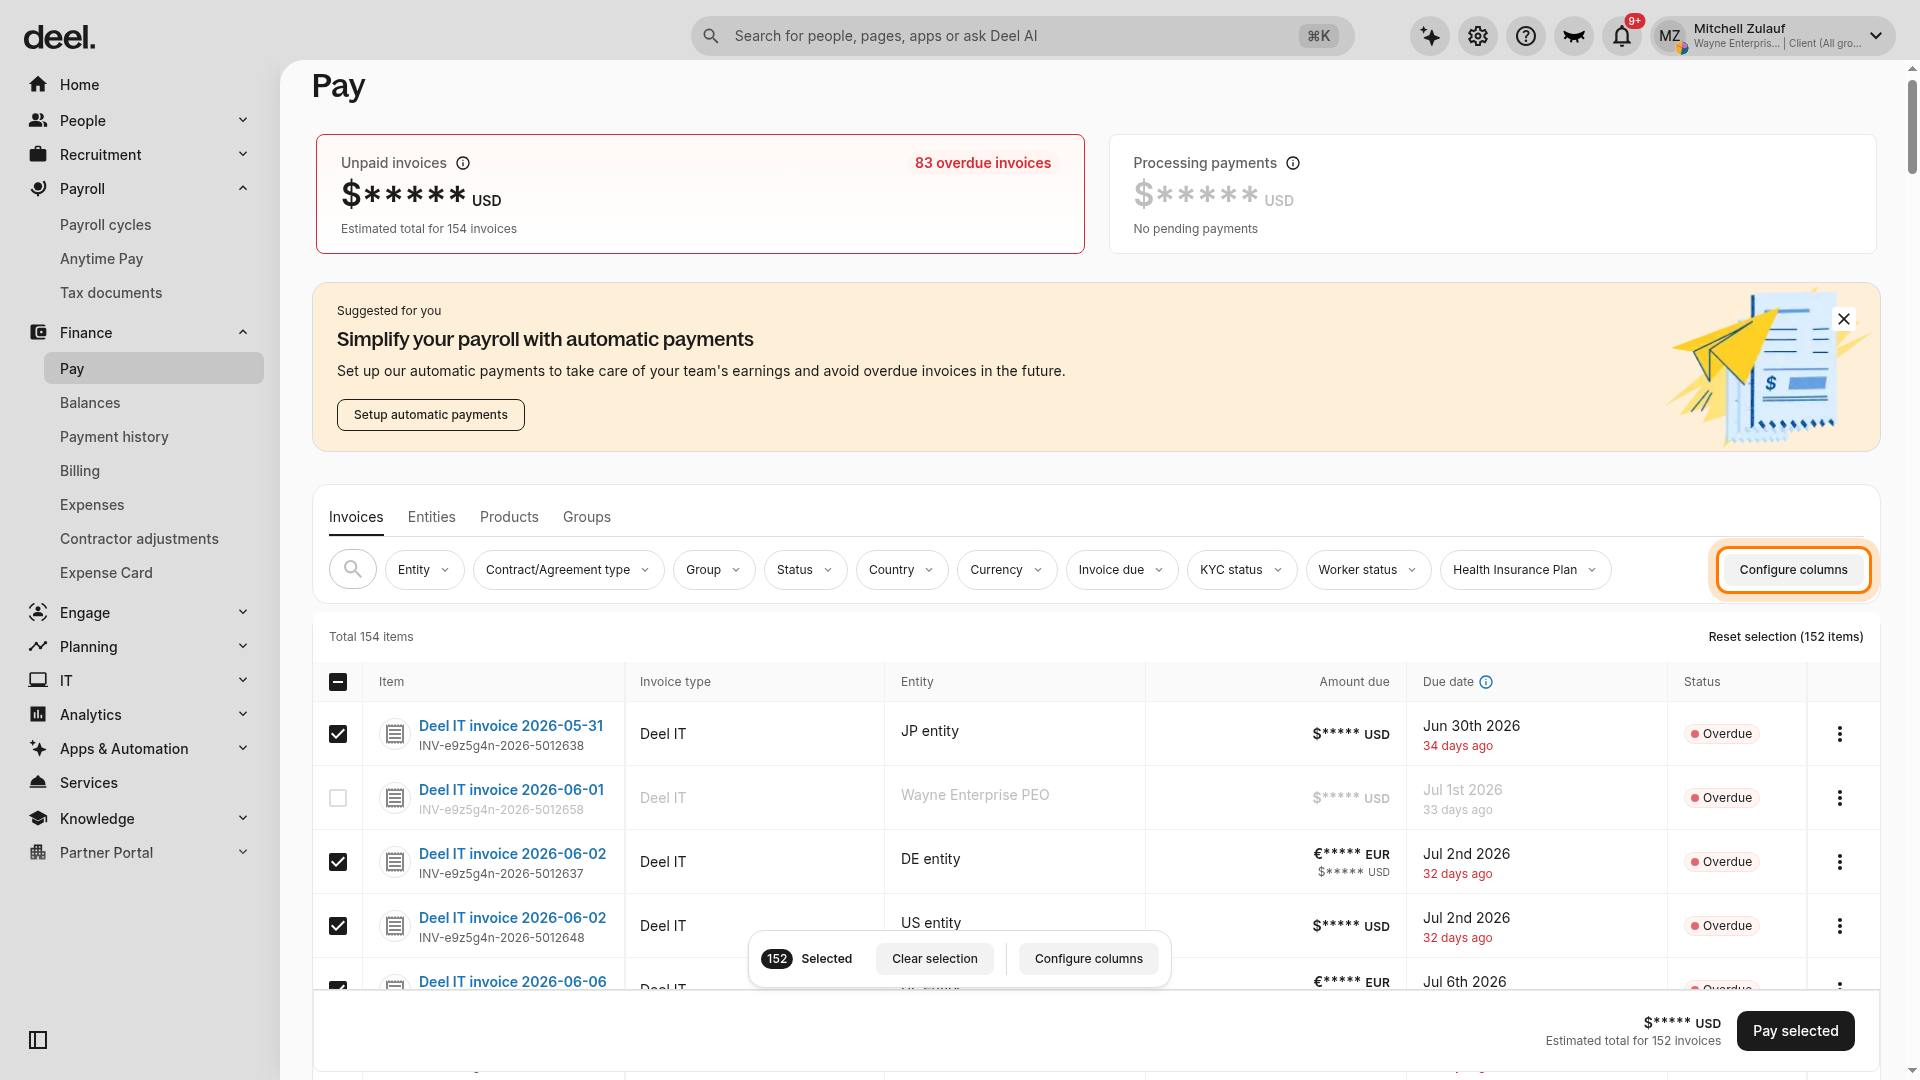Click Reset selection (152 items)
The image size is (1920, 1080).
pyautogui.click(x=1786, y=637)
